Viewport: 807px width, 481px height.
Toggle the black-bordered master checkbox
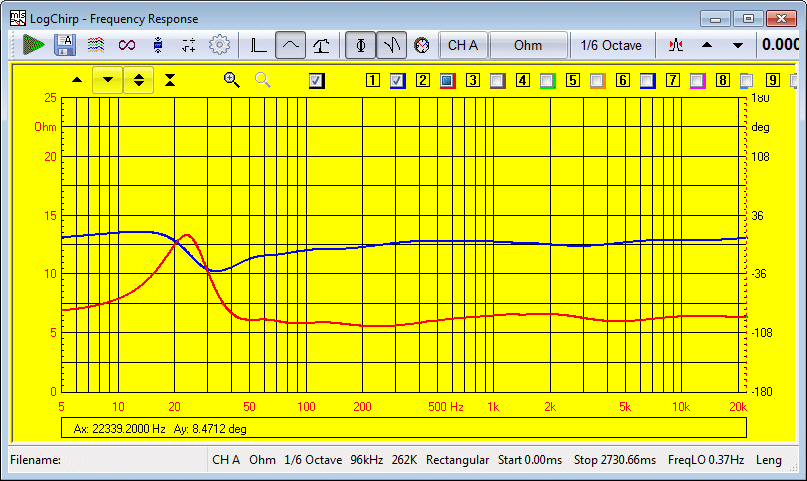click(x=317, y=81)
